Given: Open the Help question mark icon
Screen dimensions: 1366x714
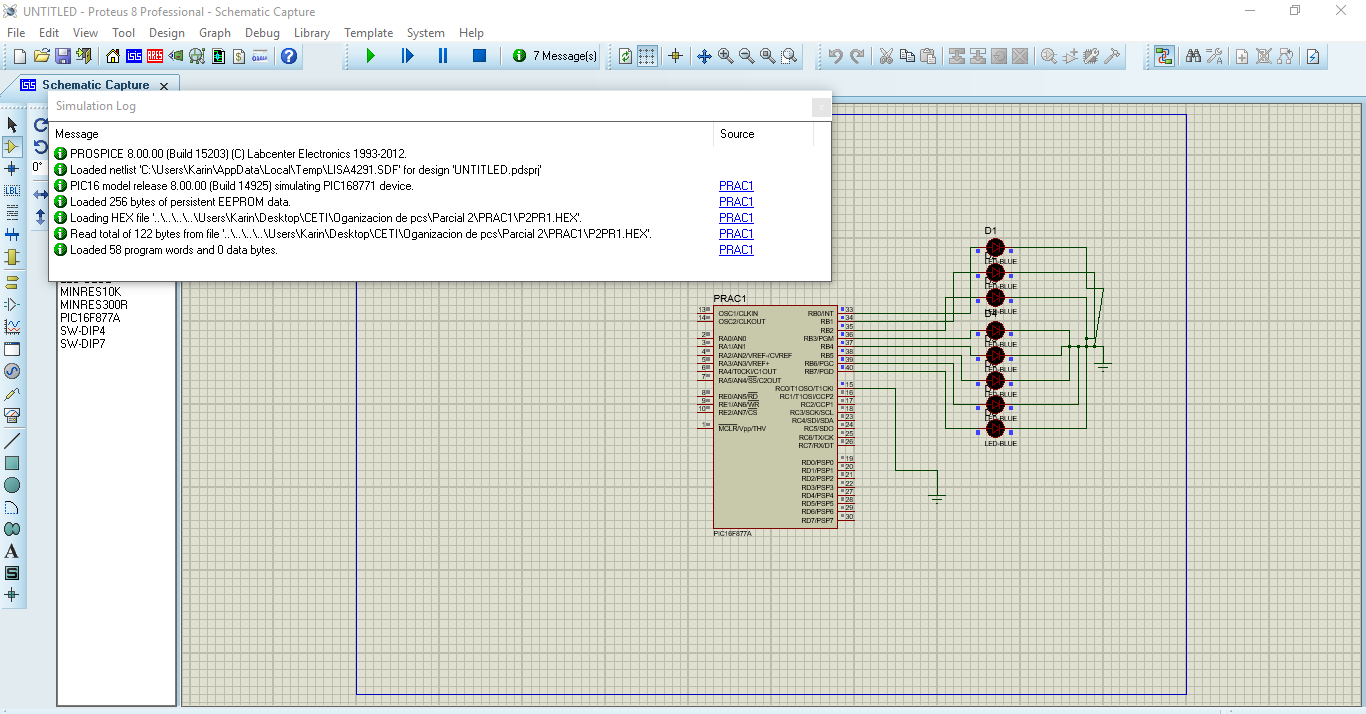Looking at the screenshot, I should (288, 56).
